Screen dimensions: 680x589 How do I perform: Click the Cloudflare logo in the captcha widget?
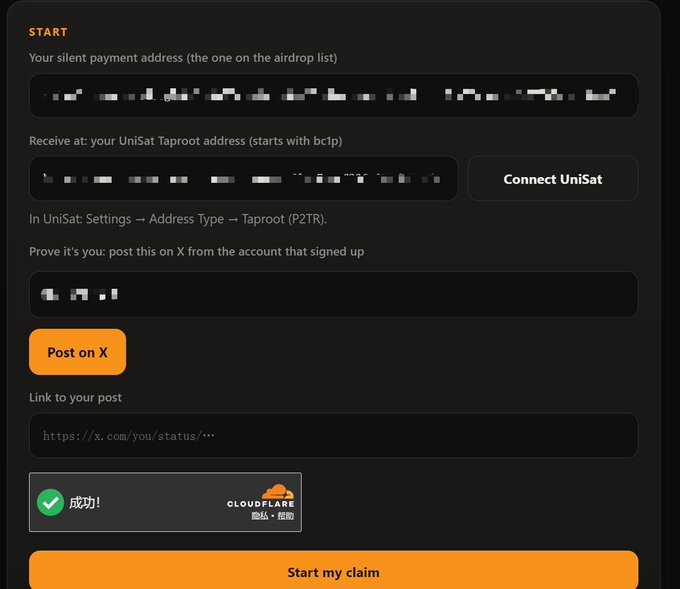261,496
